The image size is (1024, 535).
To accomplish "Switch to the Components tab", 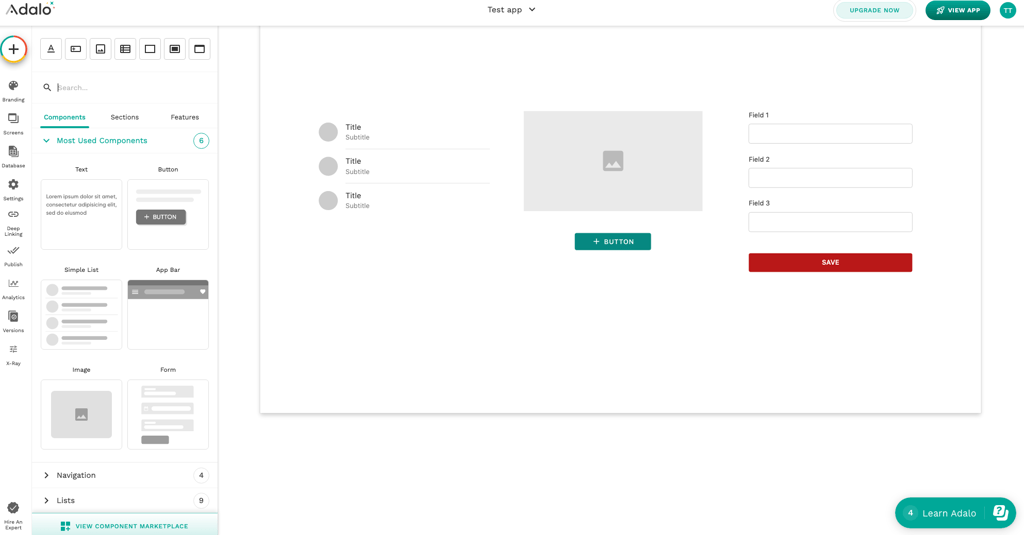I will pyautogui.click(x=65, y=118).
